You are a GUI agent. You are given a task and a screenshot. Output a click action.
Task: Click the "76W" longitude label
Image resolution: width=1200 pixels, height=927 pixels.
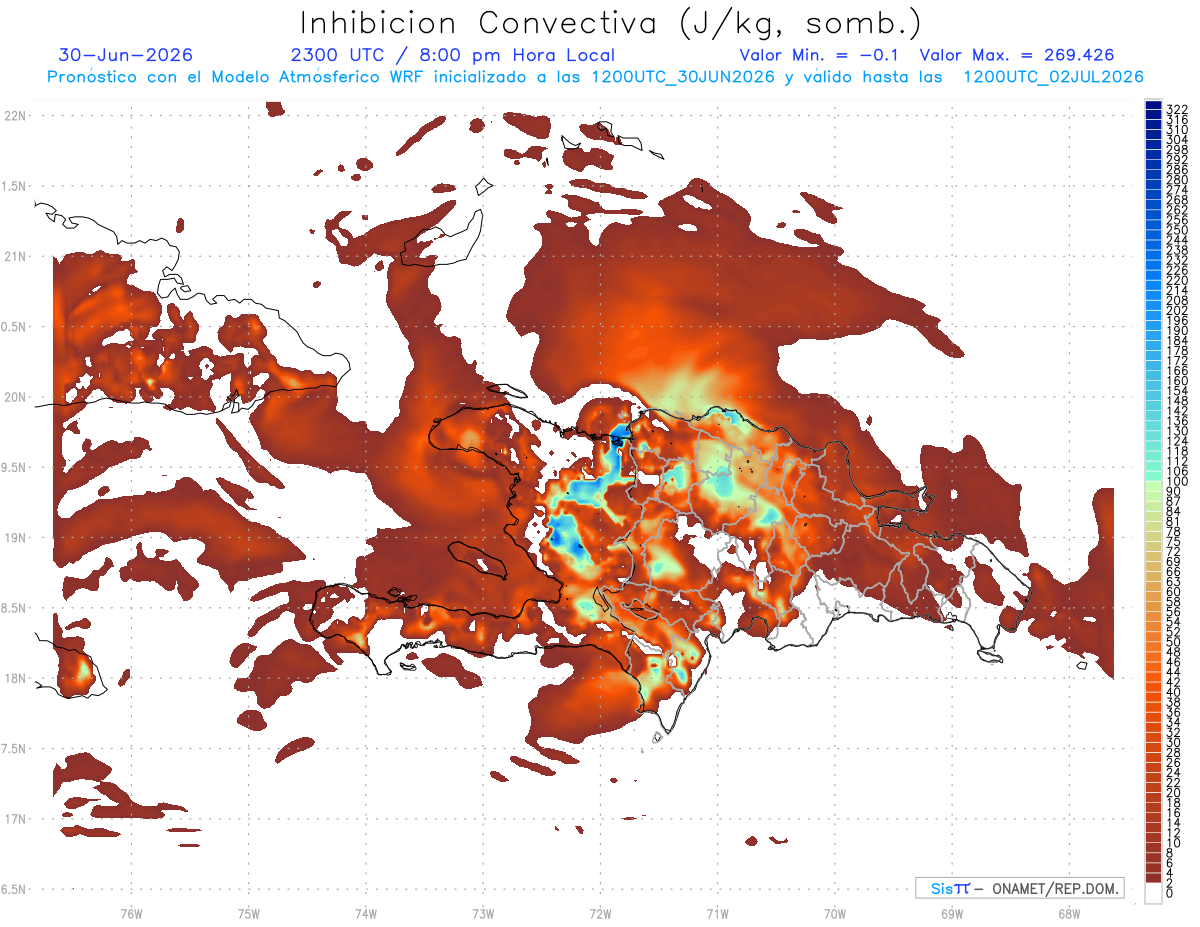131,913
